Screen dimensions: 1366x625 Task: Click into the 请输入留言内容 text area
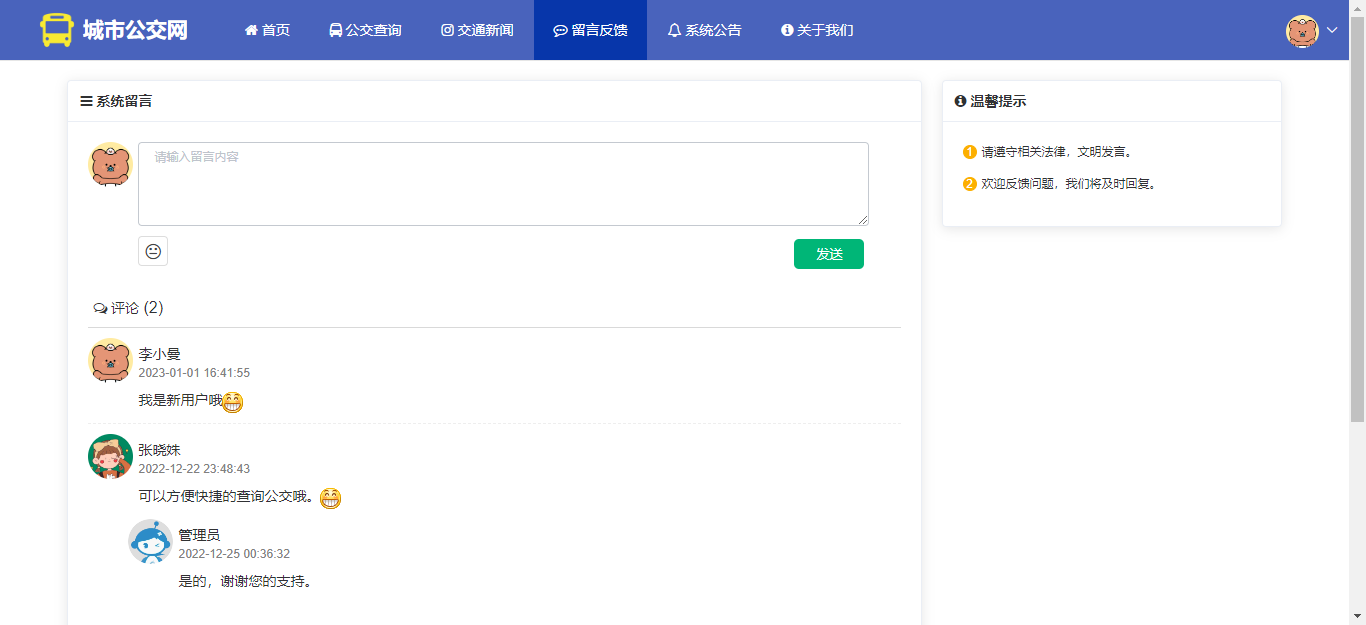tap(503, 184)
